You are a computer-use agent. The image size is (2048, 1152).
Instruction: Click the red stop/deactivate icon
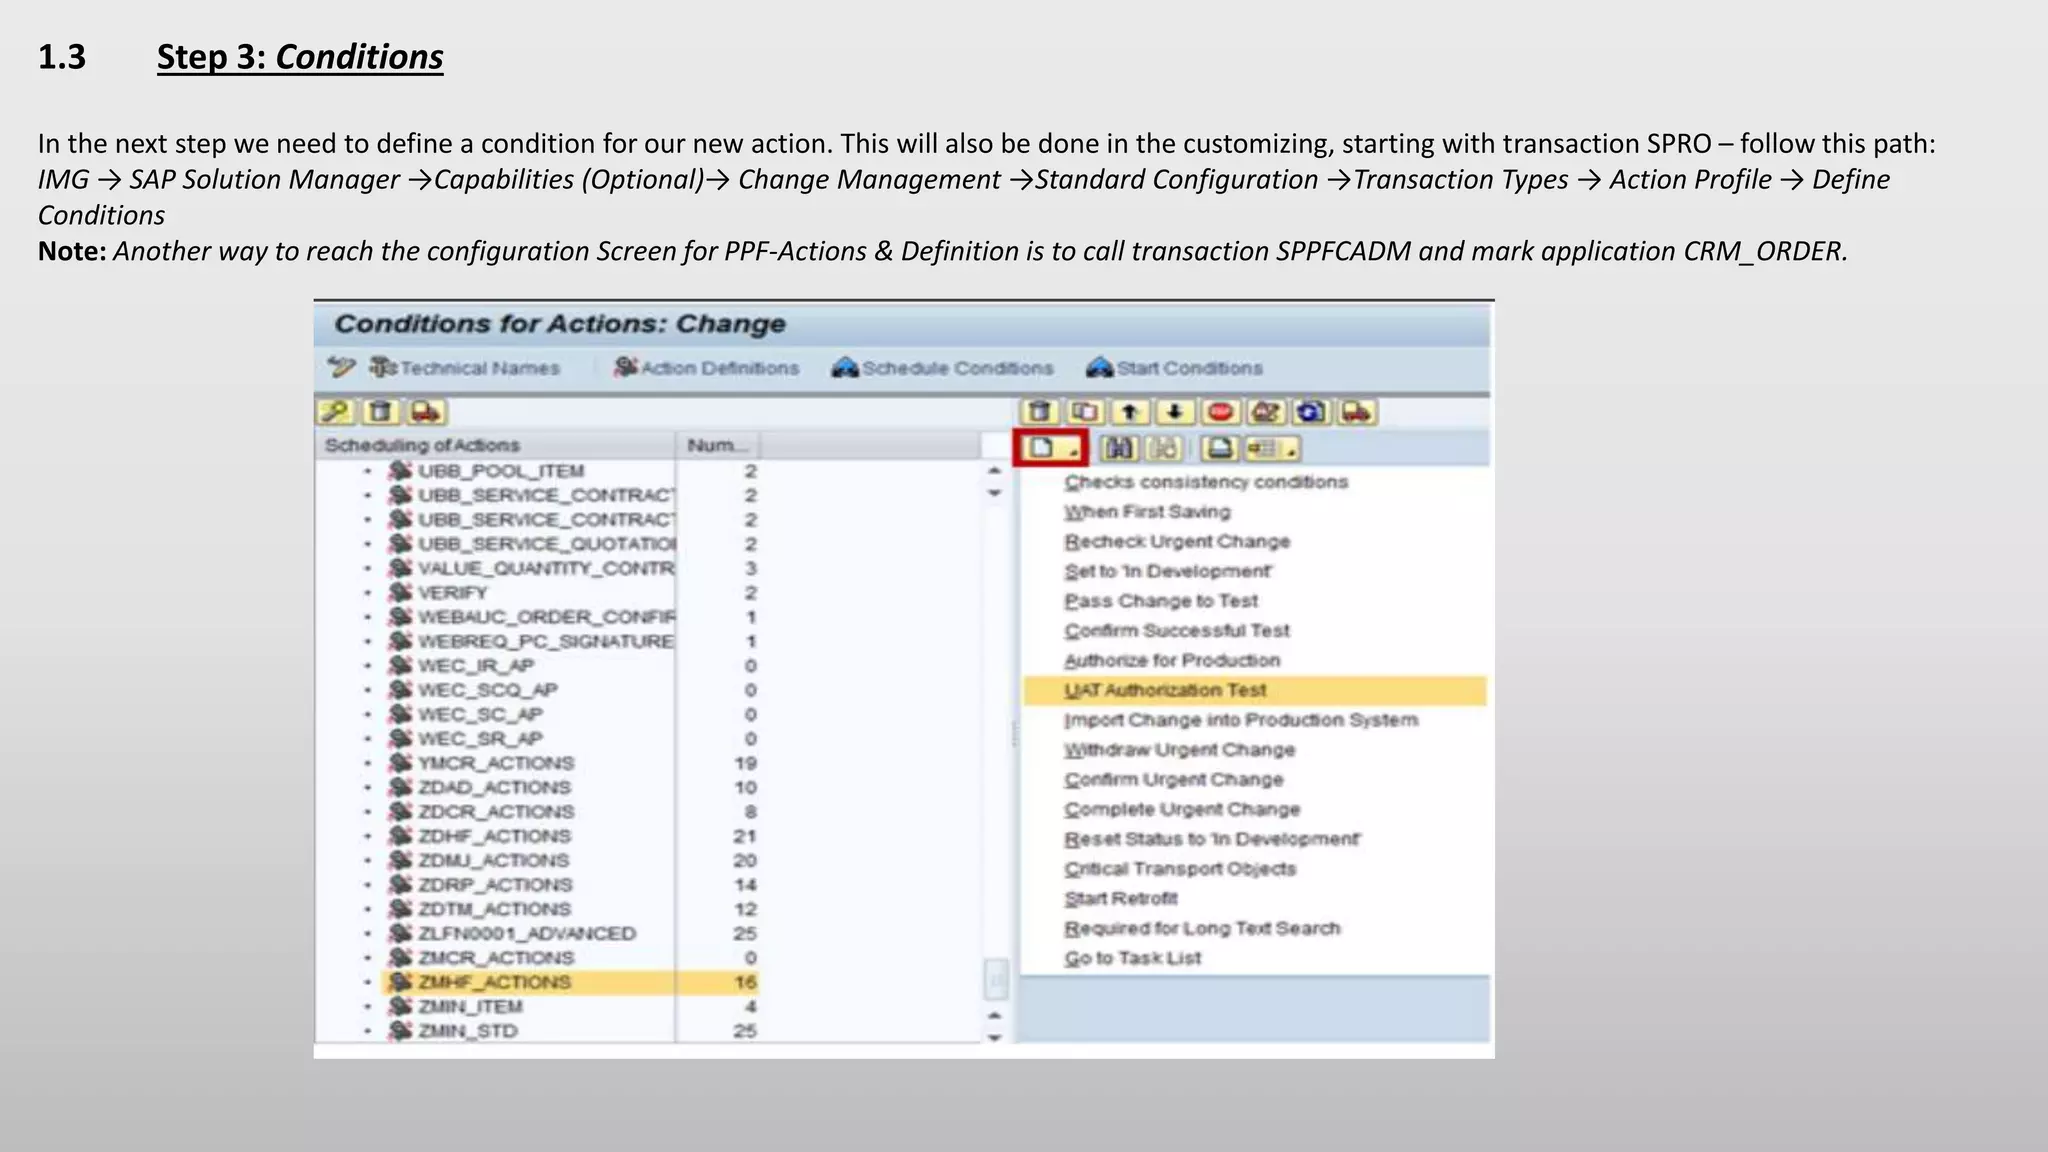tap(1220, 412)
